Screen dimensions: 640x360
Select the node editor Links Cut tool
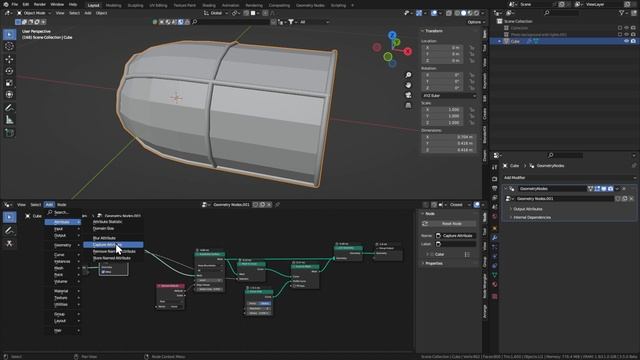[x=10, y=244]
